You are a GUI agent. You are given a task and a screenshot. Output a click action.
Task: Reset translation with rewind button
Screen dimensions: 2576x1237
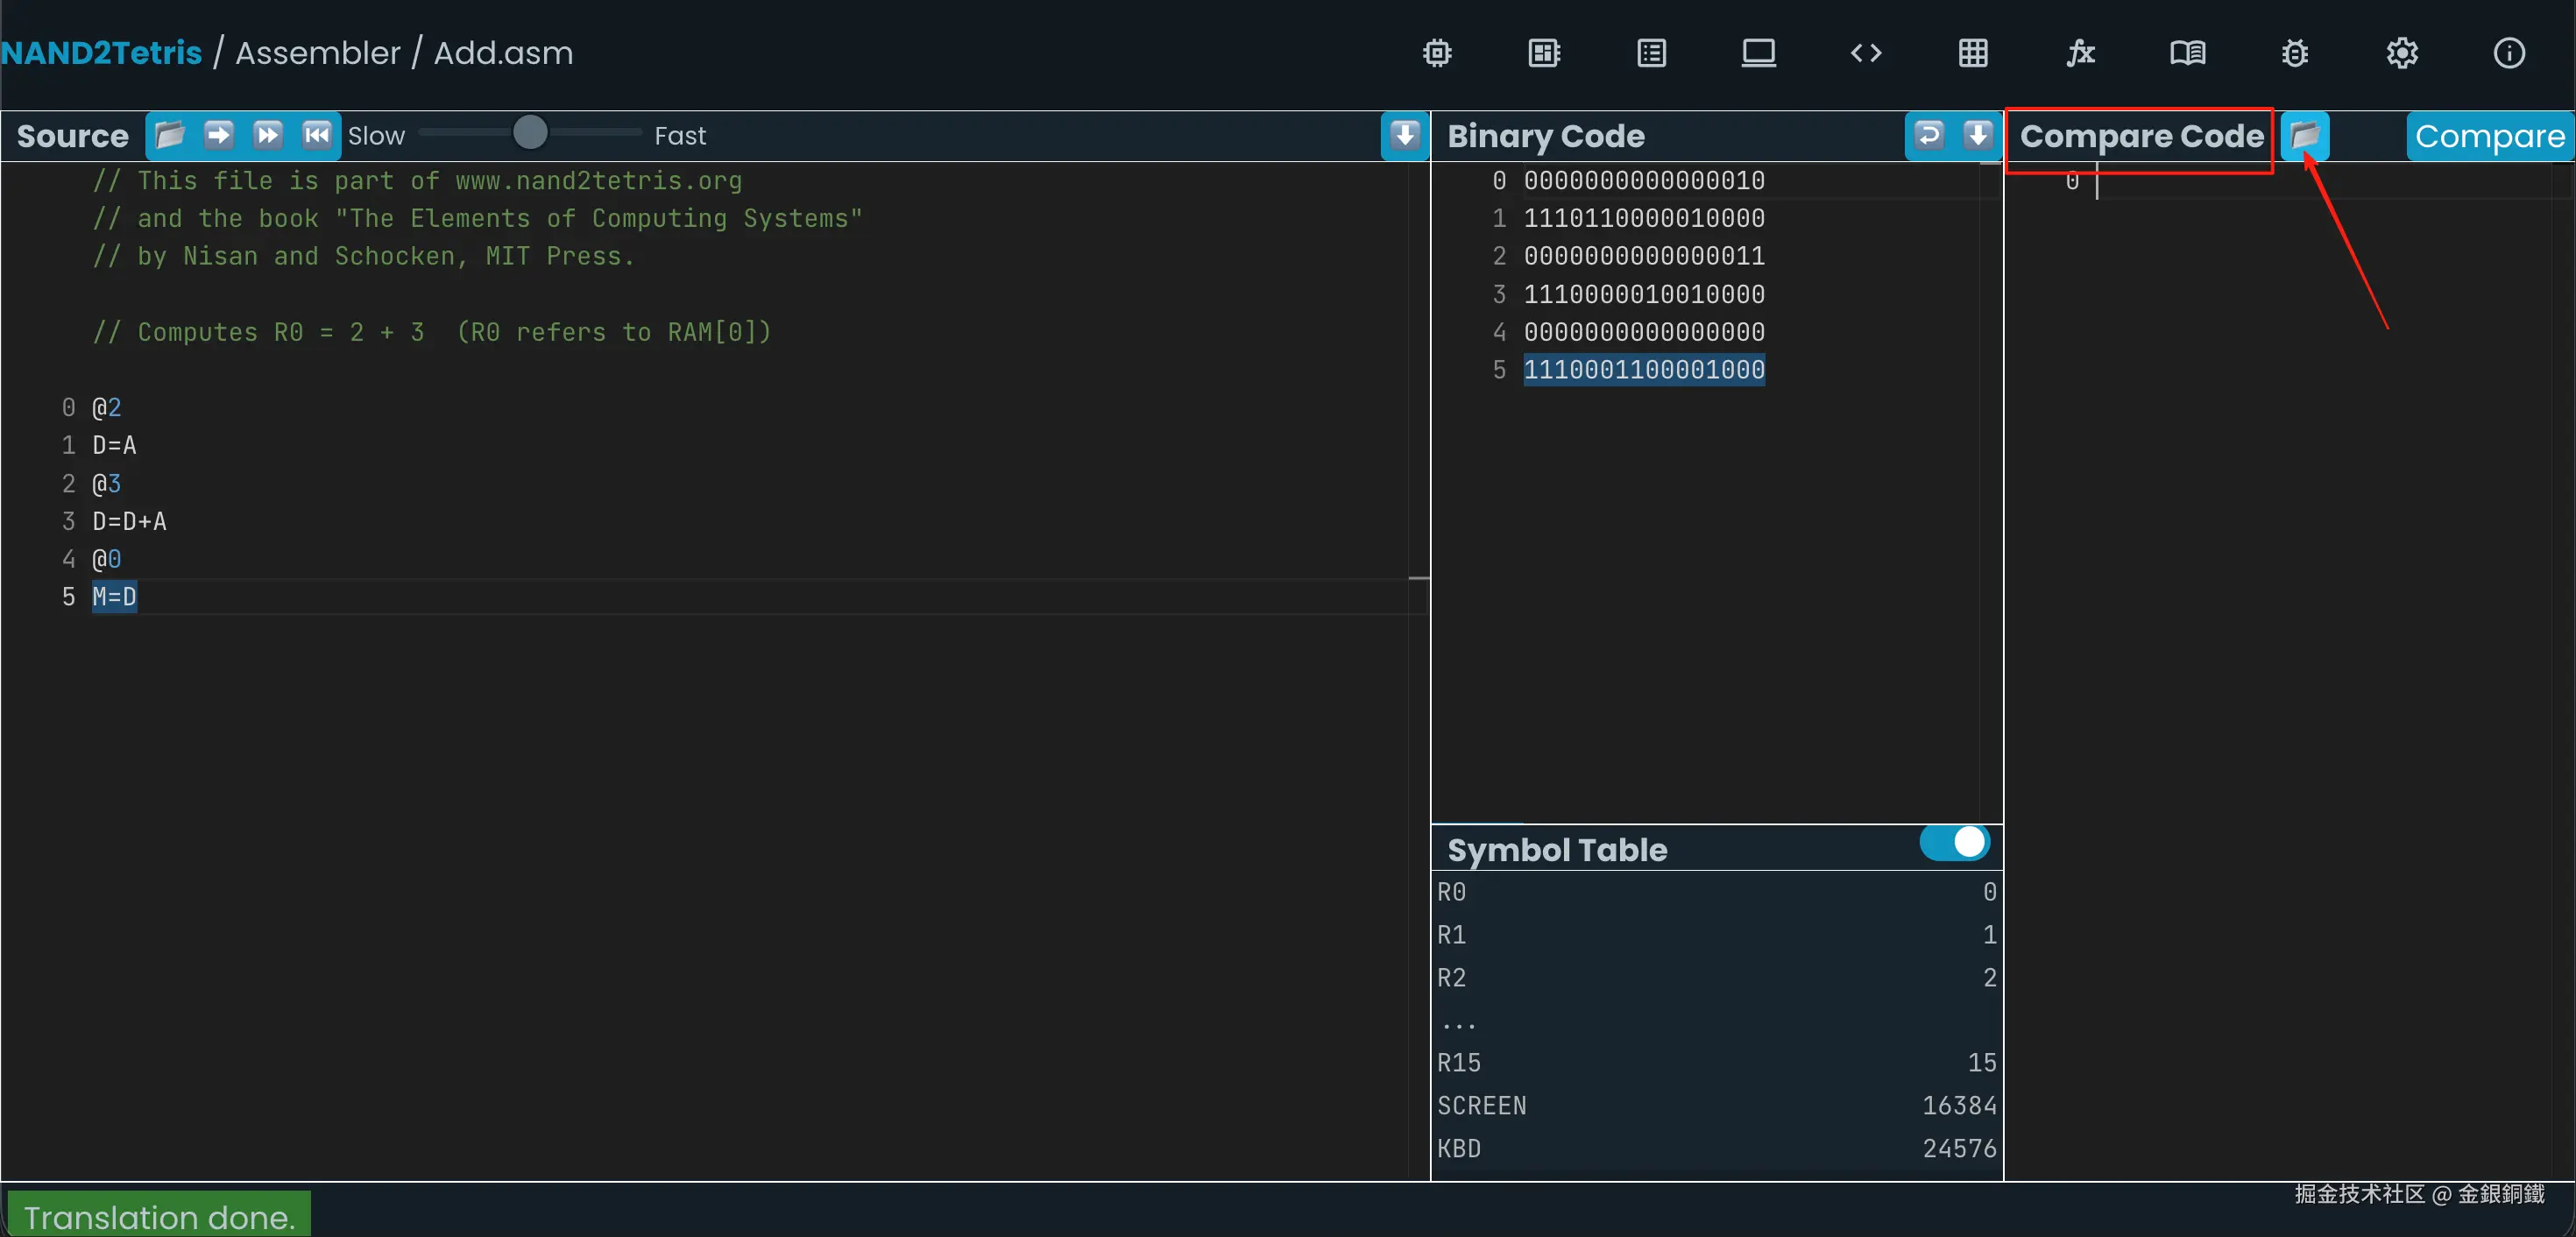tap(317, 135)
